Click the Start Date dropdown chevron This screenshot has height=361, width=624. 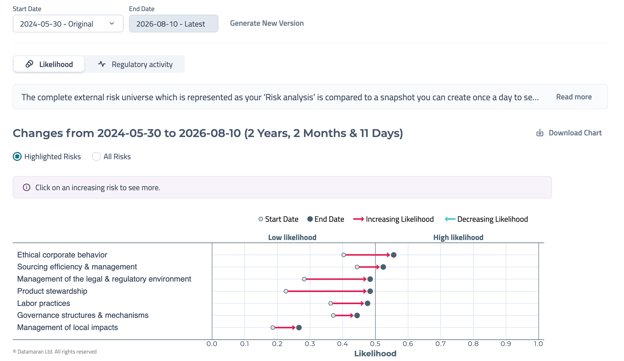112,23
